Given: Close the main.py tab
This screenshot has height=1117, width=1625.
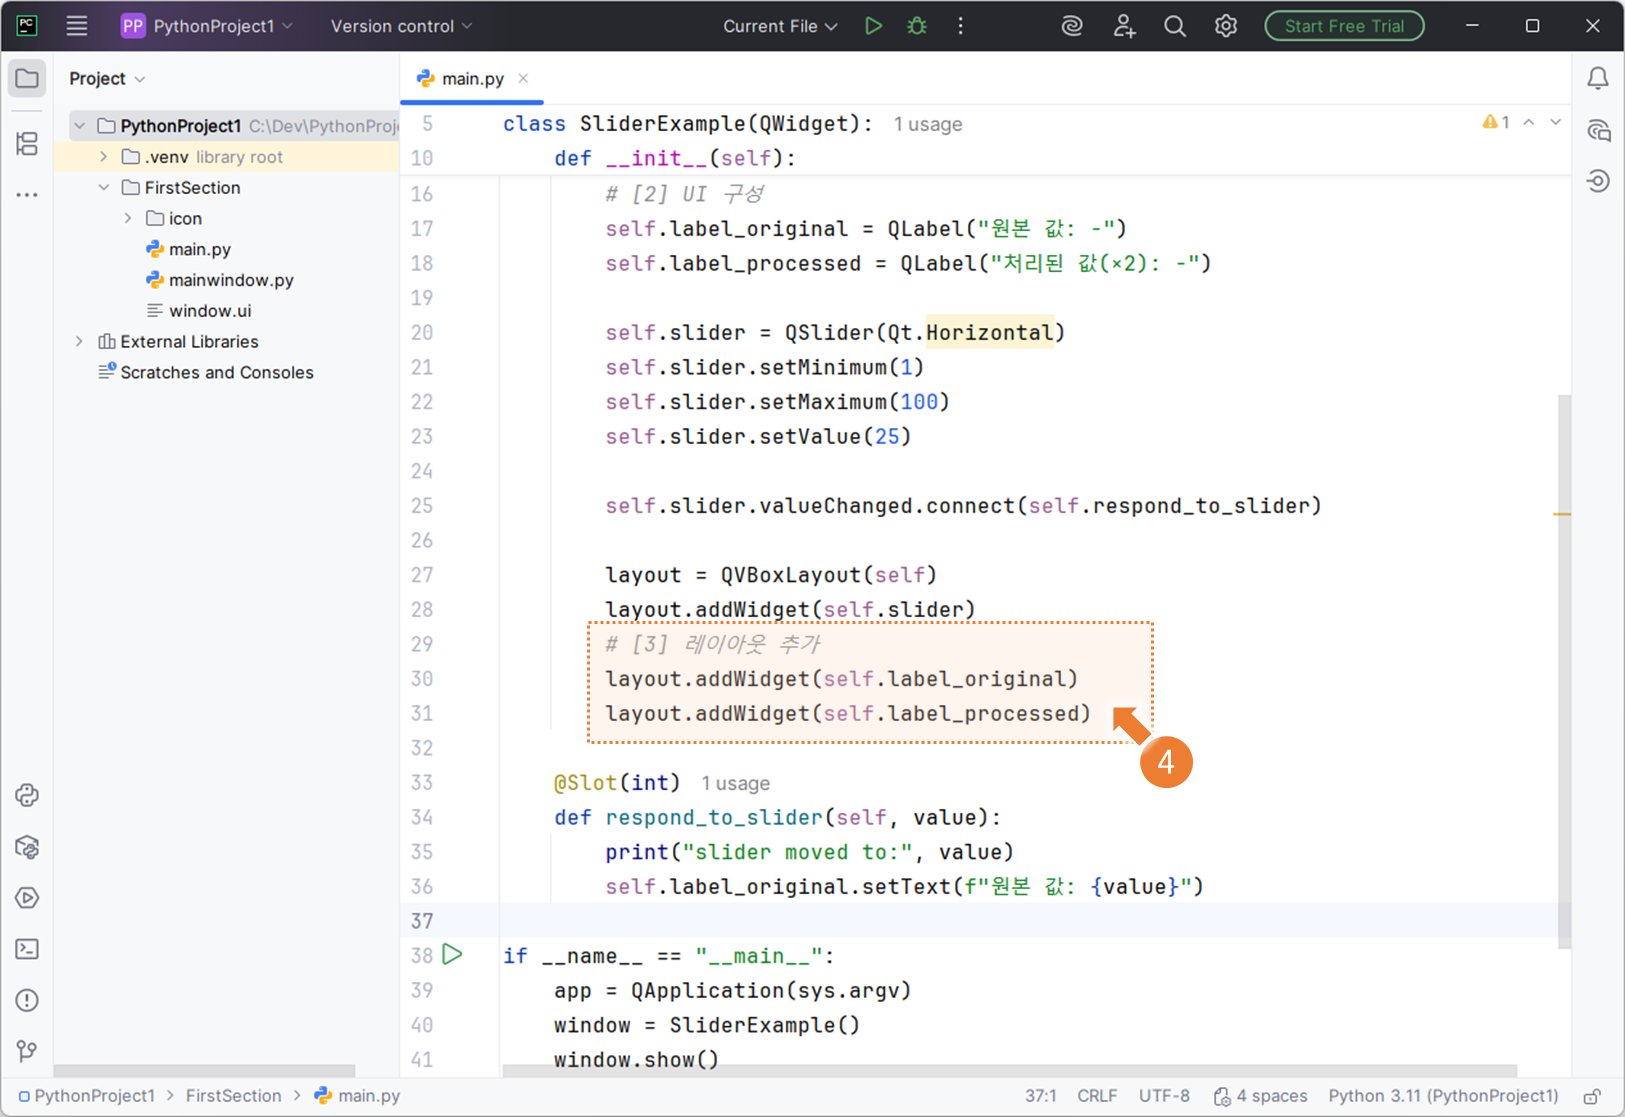Looking at the screenshot, I should tap(523, 78).
